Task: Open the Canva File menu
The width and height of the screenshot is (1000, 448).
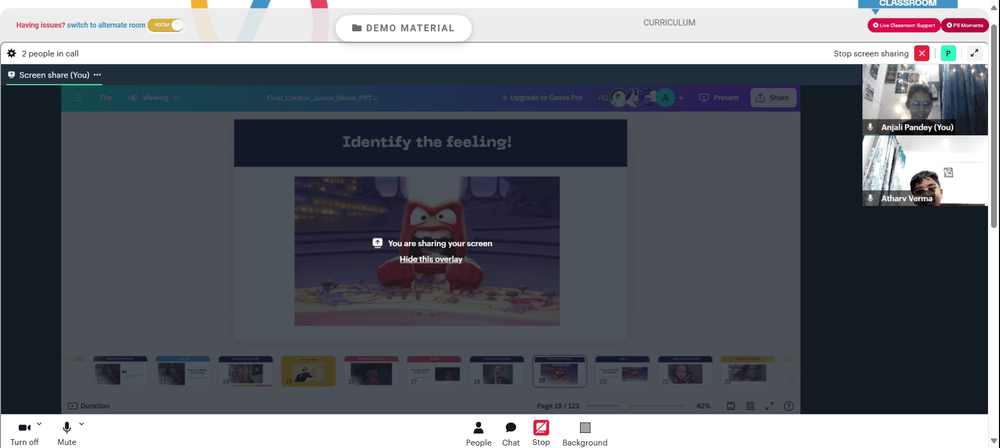Action: tap(106, 98)
